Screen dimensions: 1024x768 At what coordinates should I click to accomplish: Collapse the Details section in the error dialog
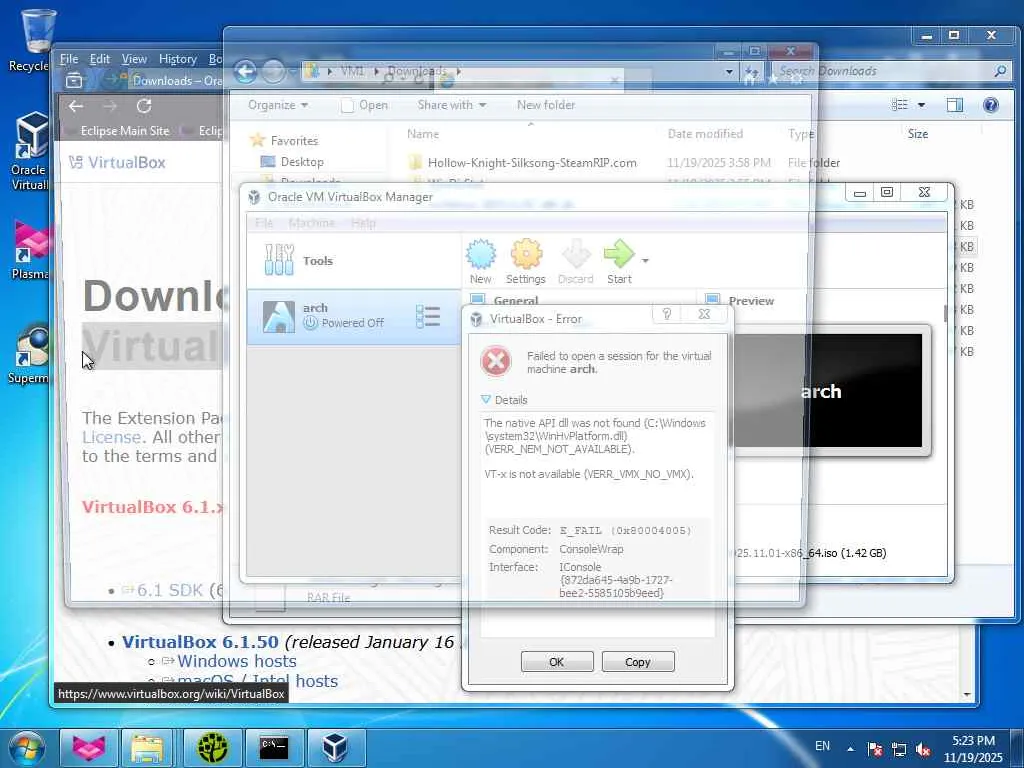click(x=504, y=400)
